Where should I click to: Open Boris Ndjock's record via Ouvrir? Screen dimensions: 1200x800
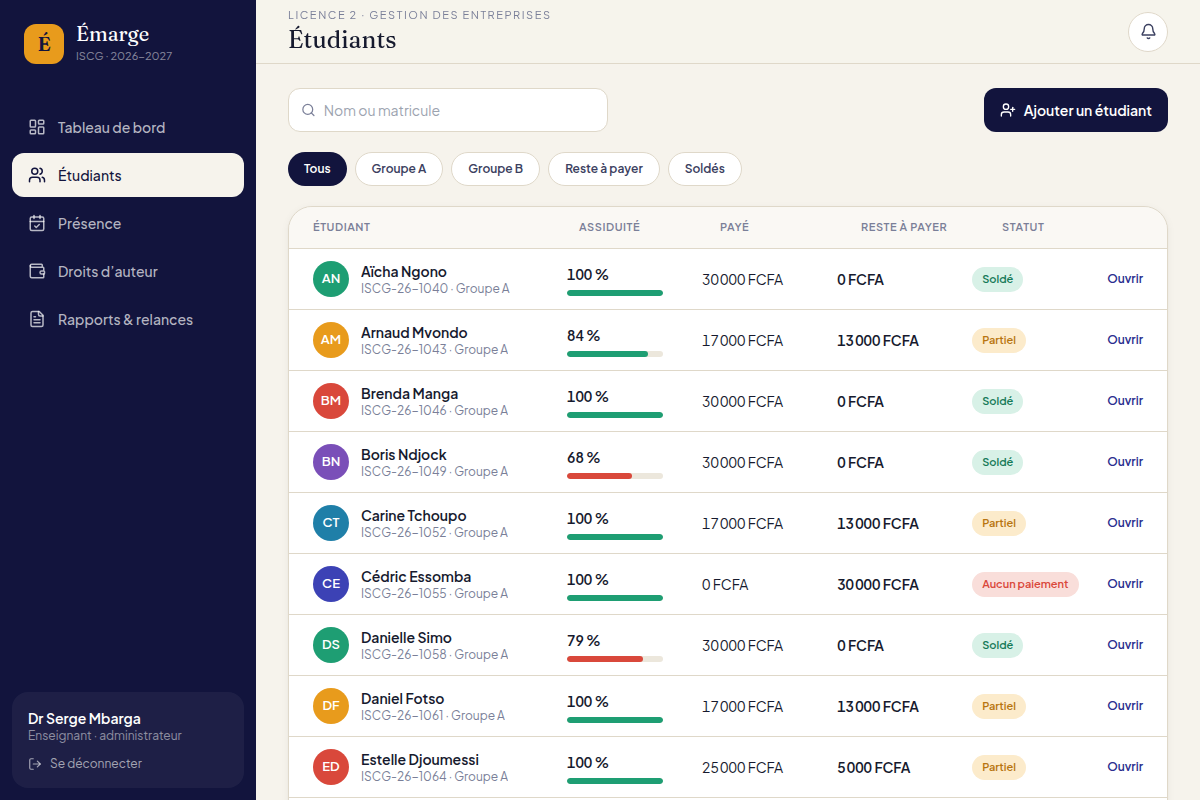coord(1125,462)
